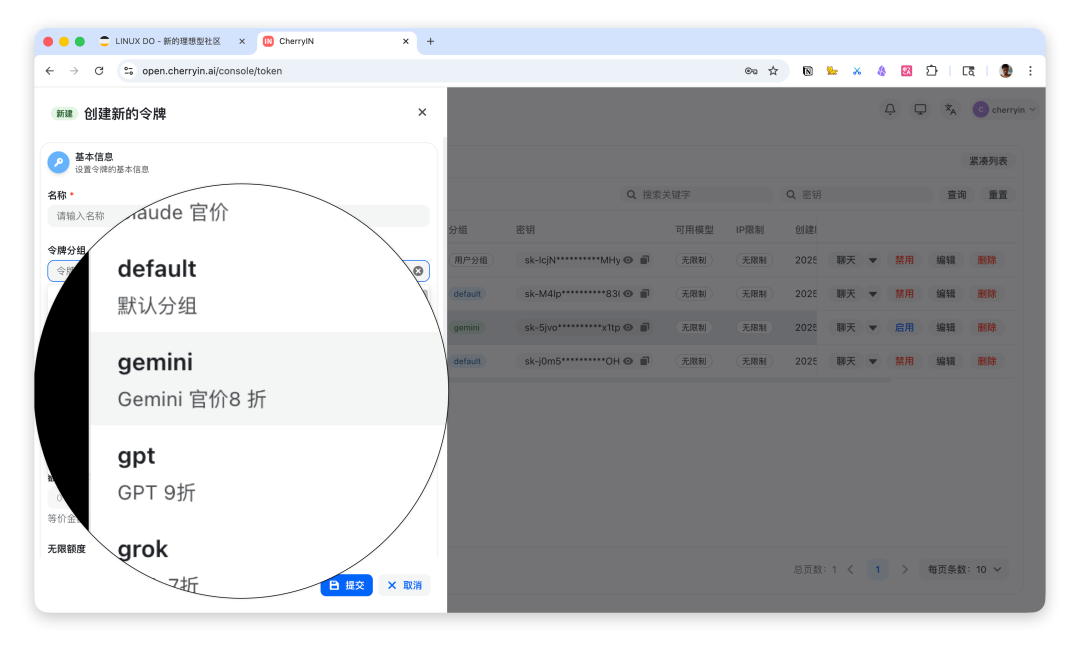This screenshot has height=654, width=1080.
Task: Open 聊天 for the sk-M4lp row
Action: coord(846,294)
